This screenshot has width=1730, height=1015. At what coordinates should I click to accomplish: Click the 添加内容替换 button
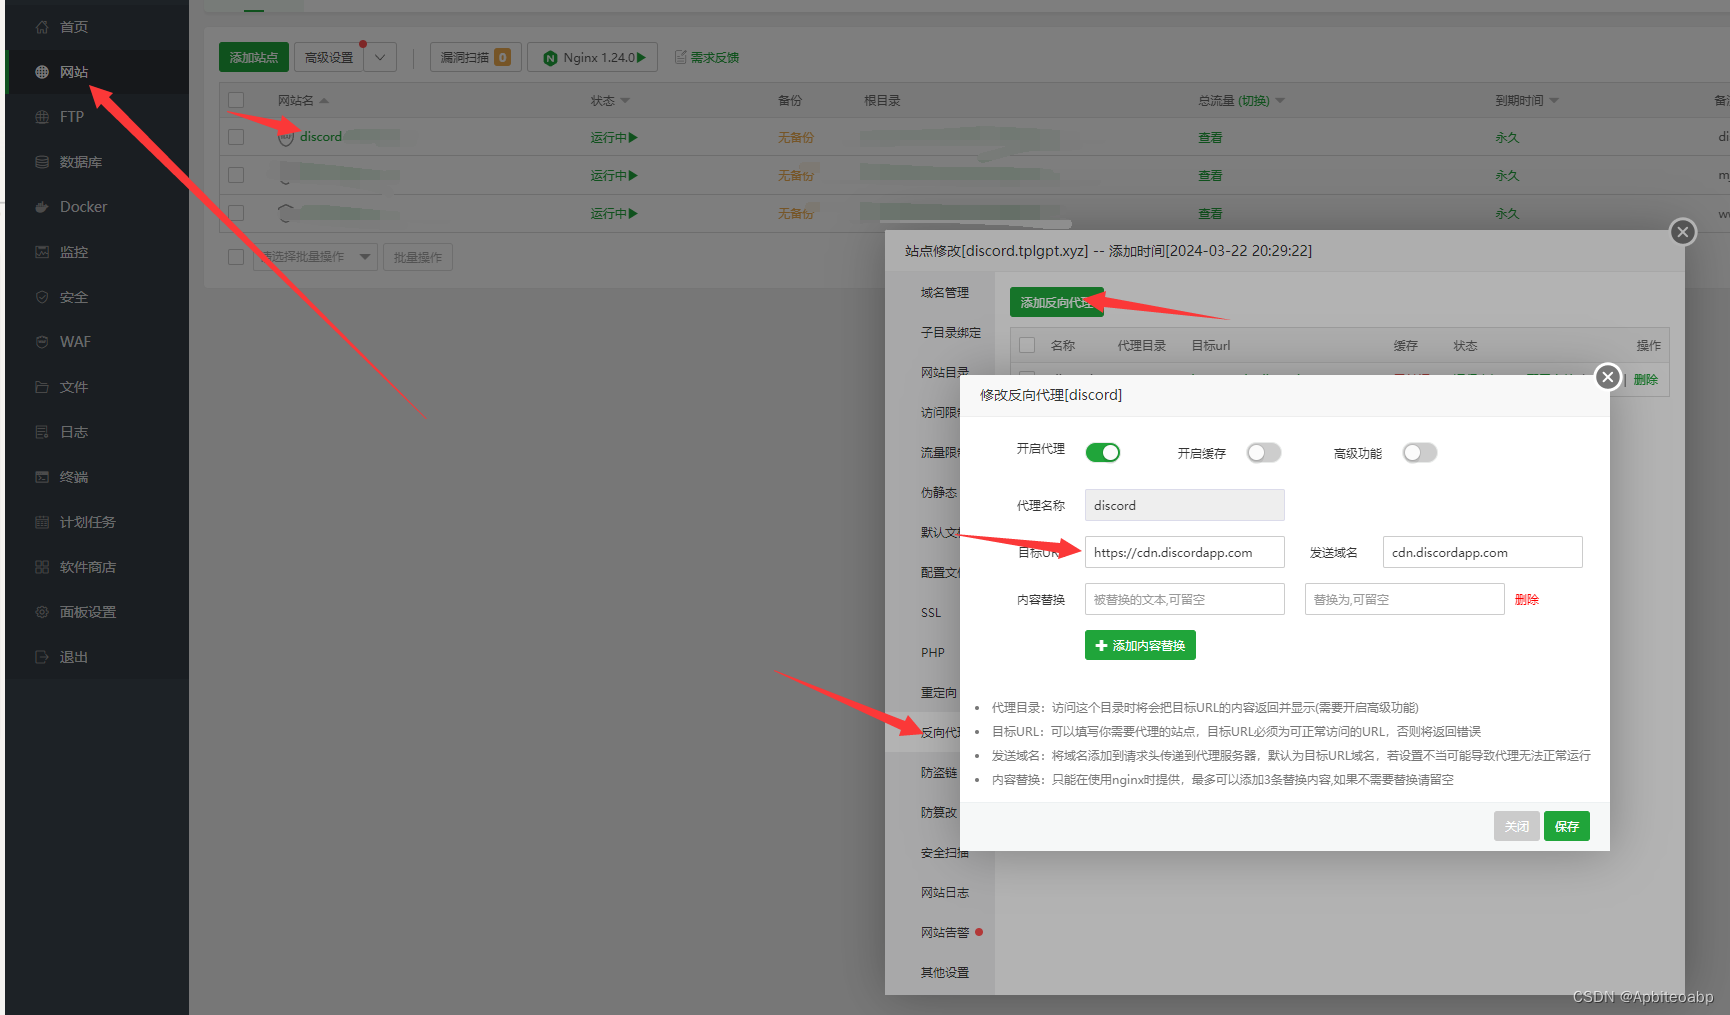[1140, 645]
